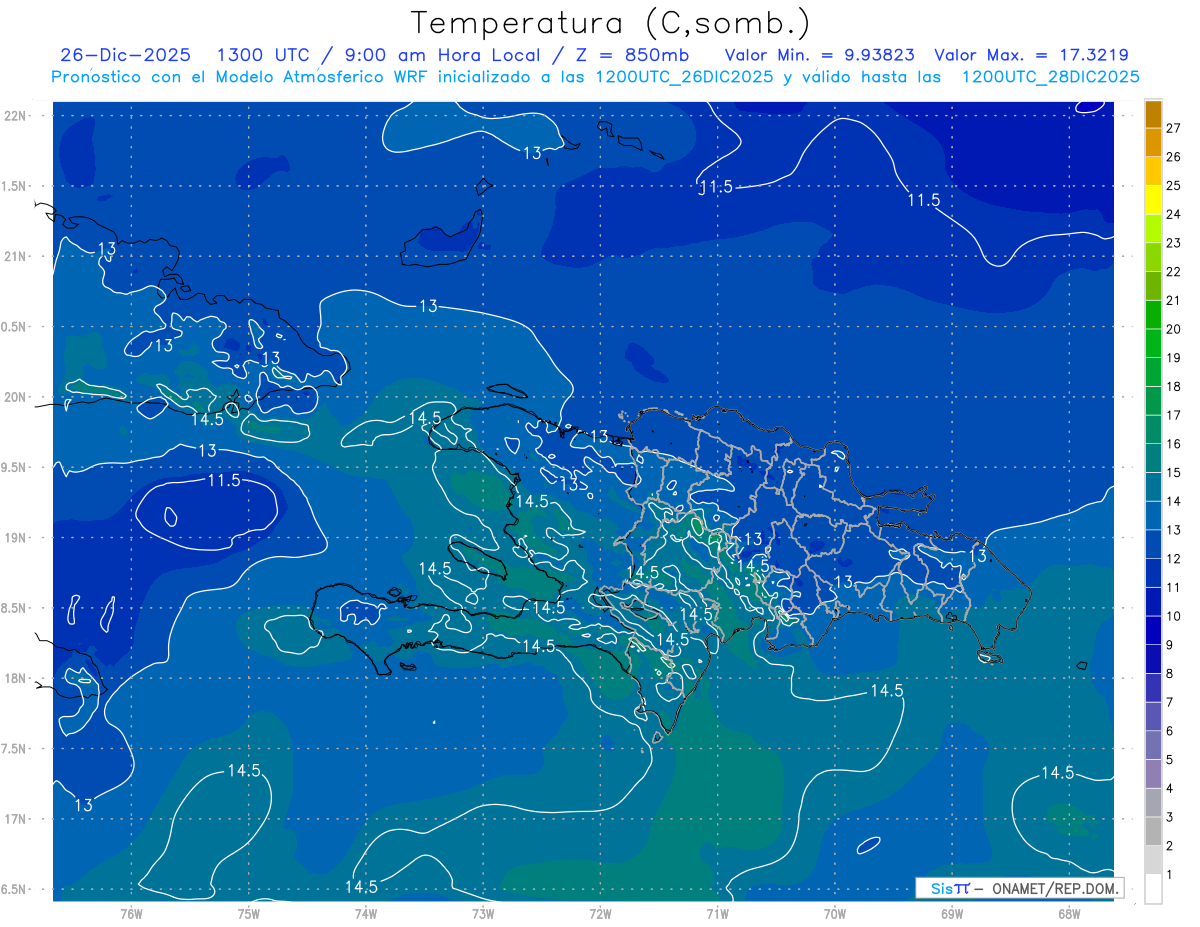This screenshot has height=927, width=1200.
Task: Click the '19N' latitude axis label
Action: pos(16,538)
